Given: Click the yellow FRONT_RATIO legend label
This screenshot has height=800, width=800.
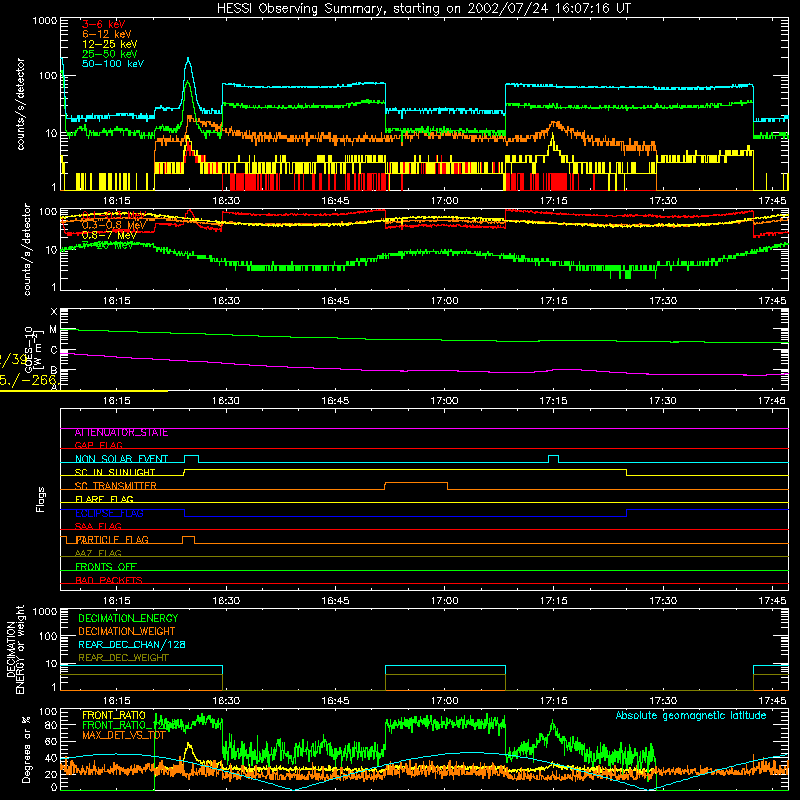Looking at the screenshot, I should 114,715.
